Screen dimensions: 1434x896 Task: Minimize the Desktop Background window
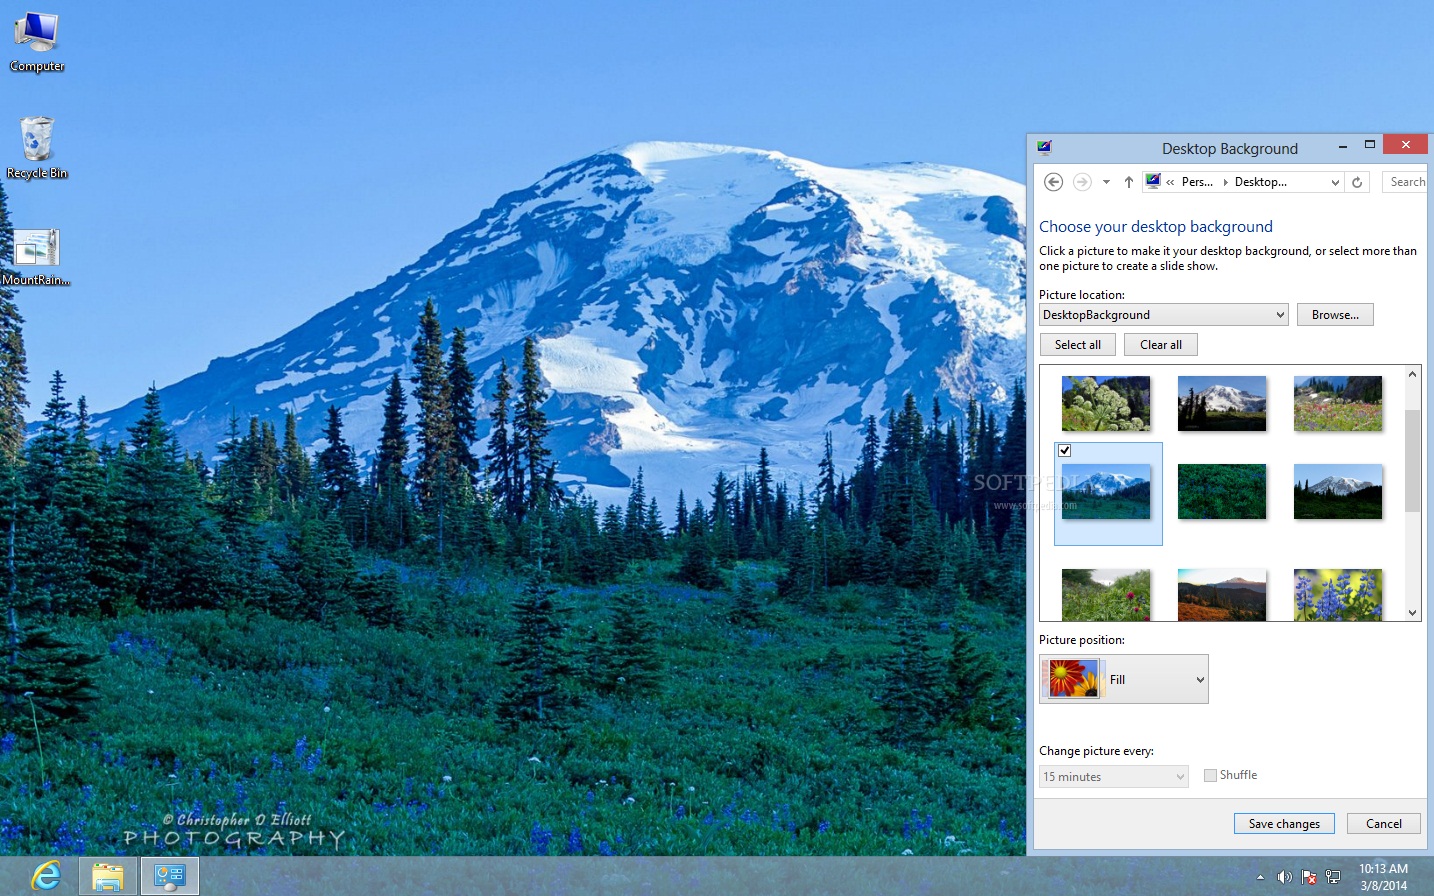click(x=1343, y=146)
